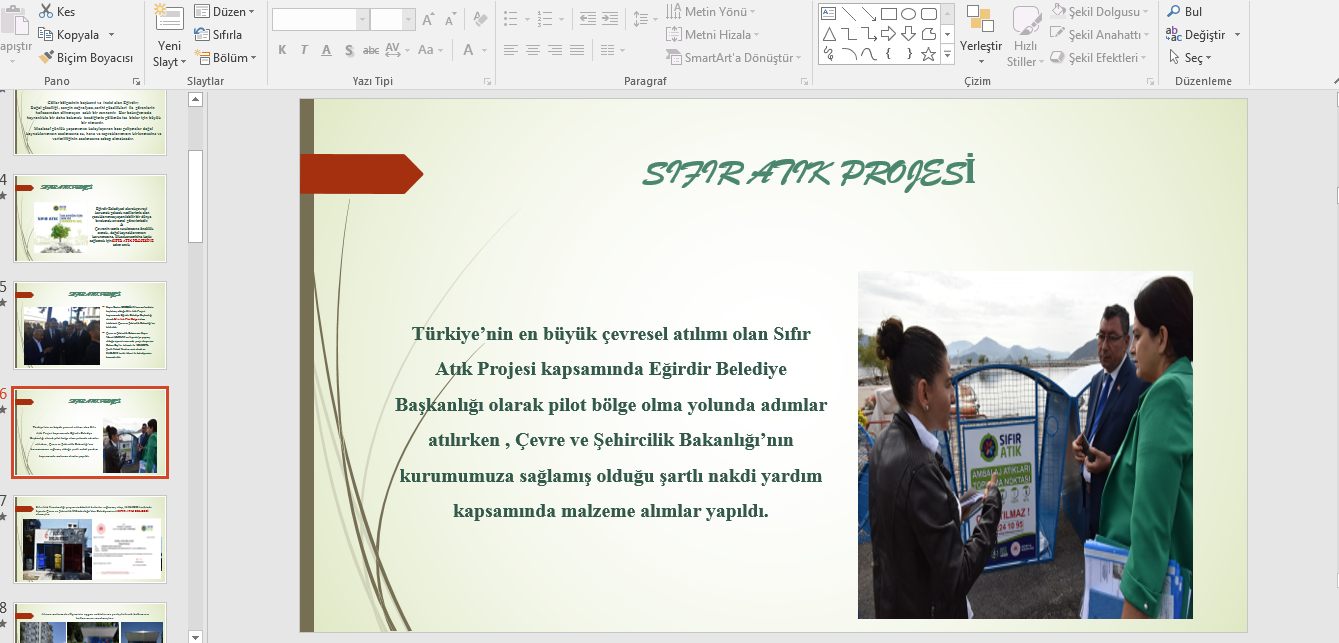
Task: Open the Yazı Tipi font dialog launcher
Action: click(x=488, y=81)
